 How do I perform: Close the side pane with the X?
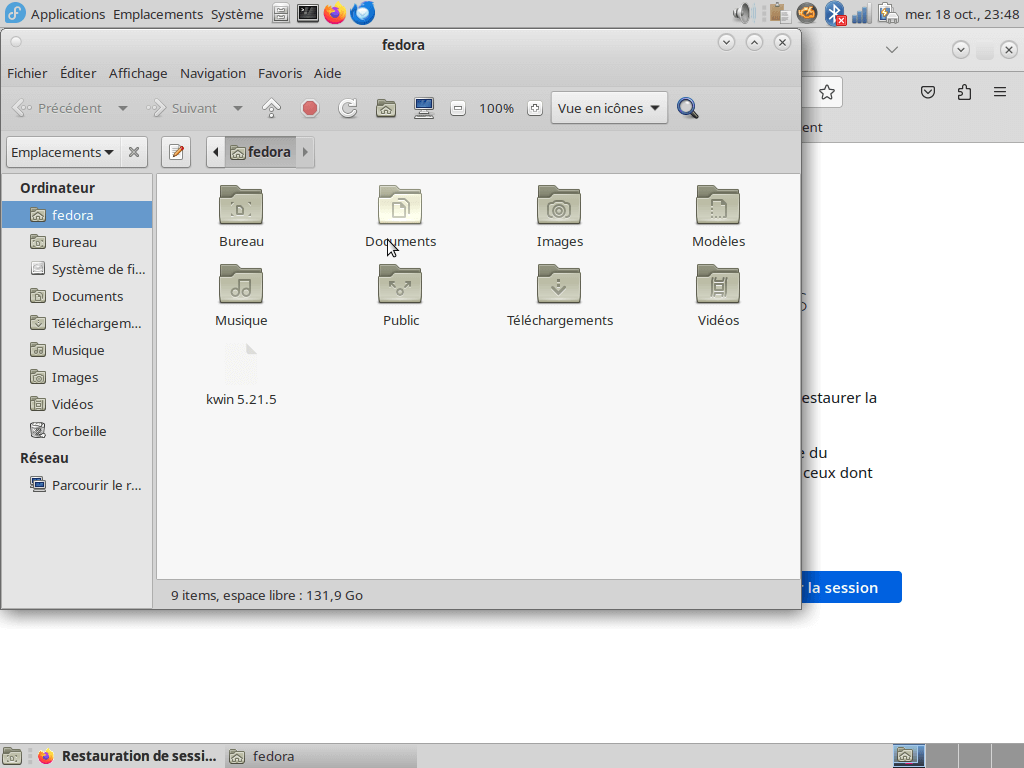(134, 152)
